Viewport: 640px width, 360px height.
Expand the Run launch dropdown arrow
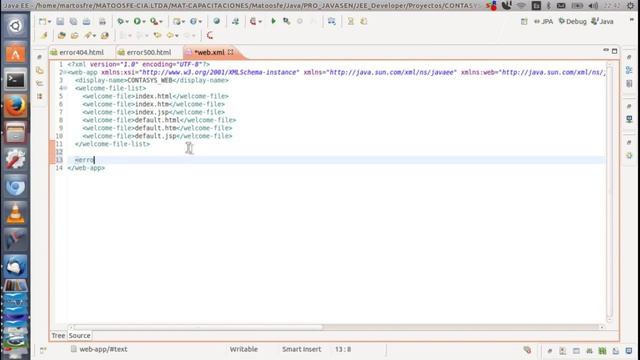(144, 22)
